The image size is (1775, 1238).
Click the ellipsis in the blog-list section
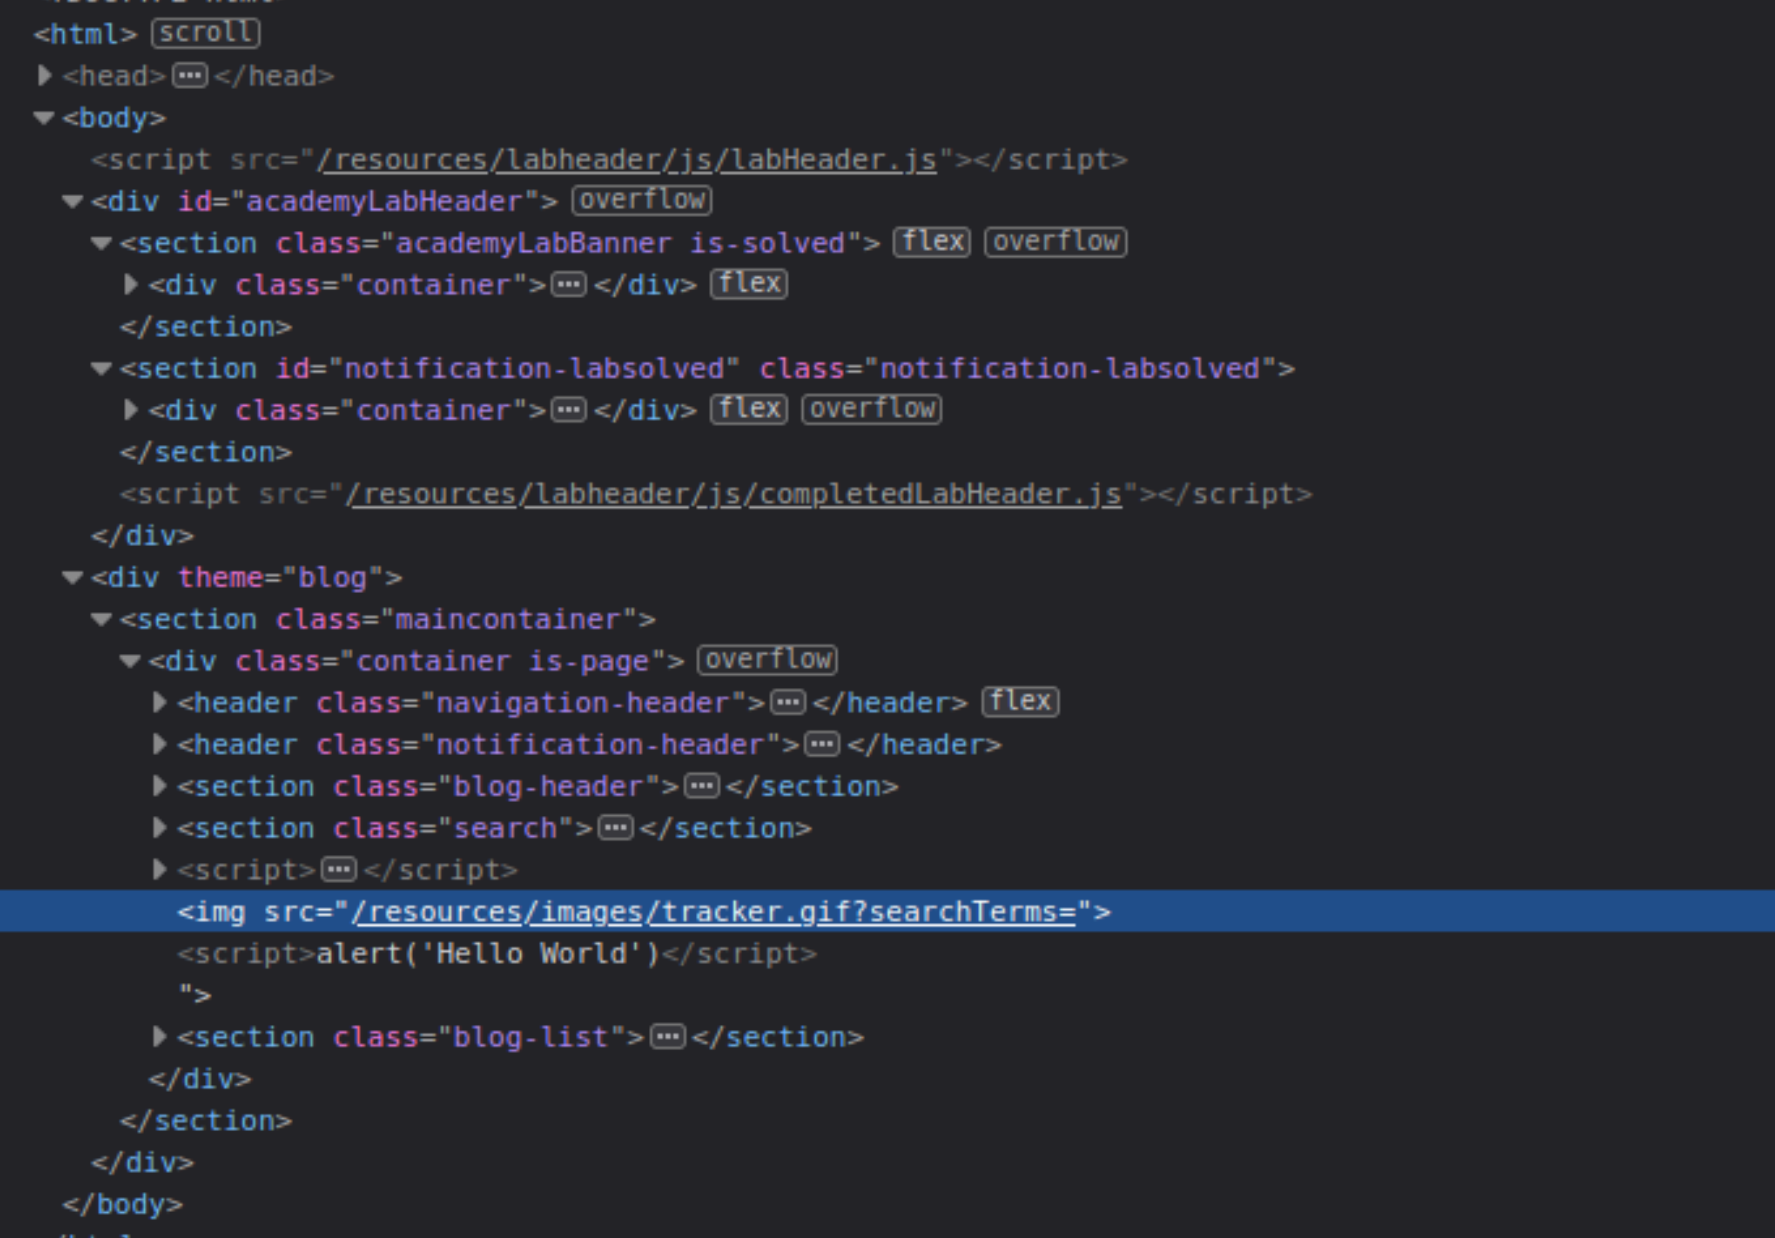tap(668, 1037)
